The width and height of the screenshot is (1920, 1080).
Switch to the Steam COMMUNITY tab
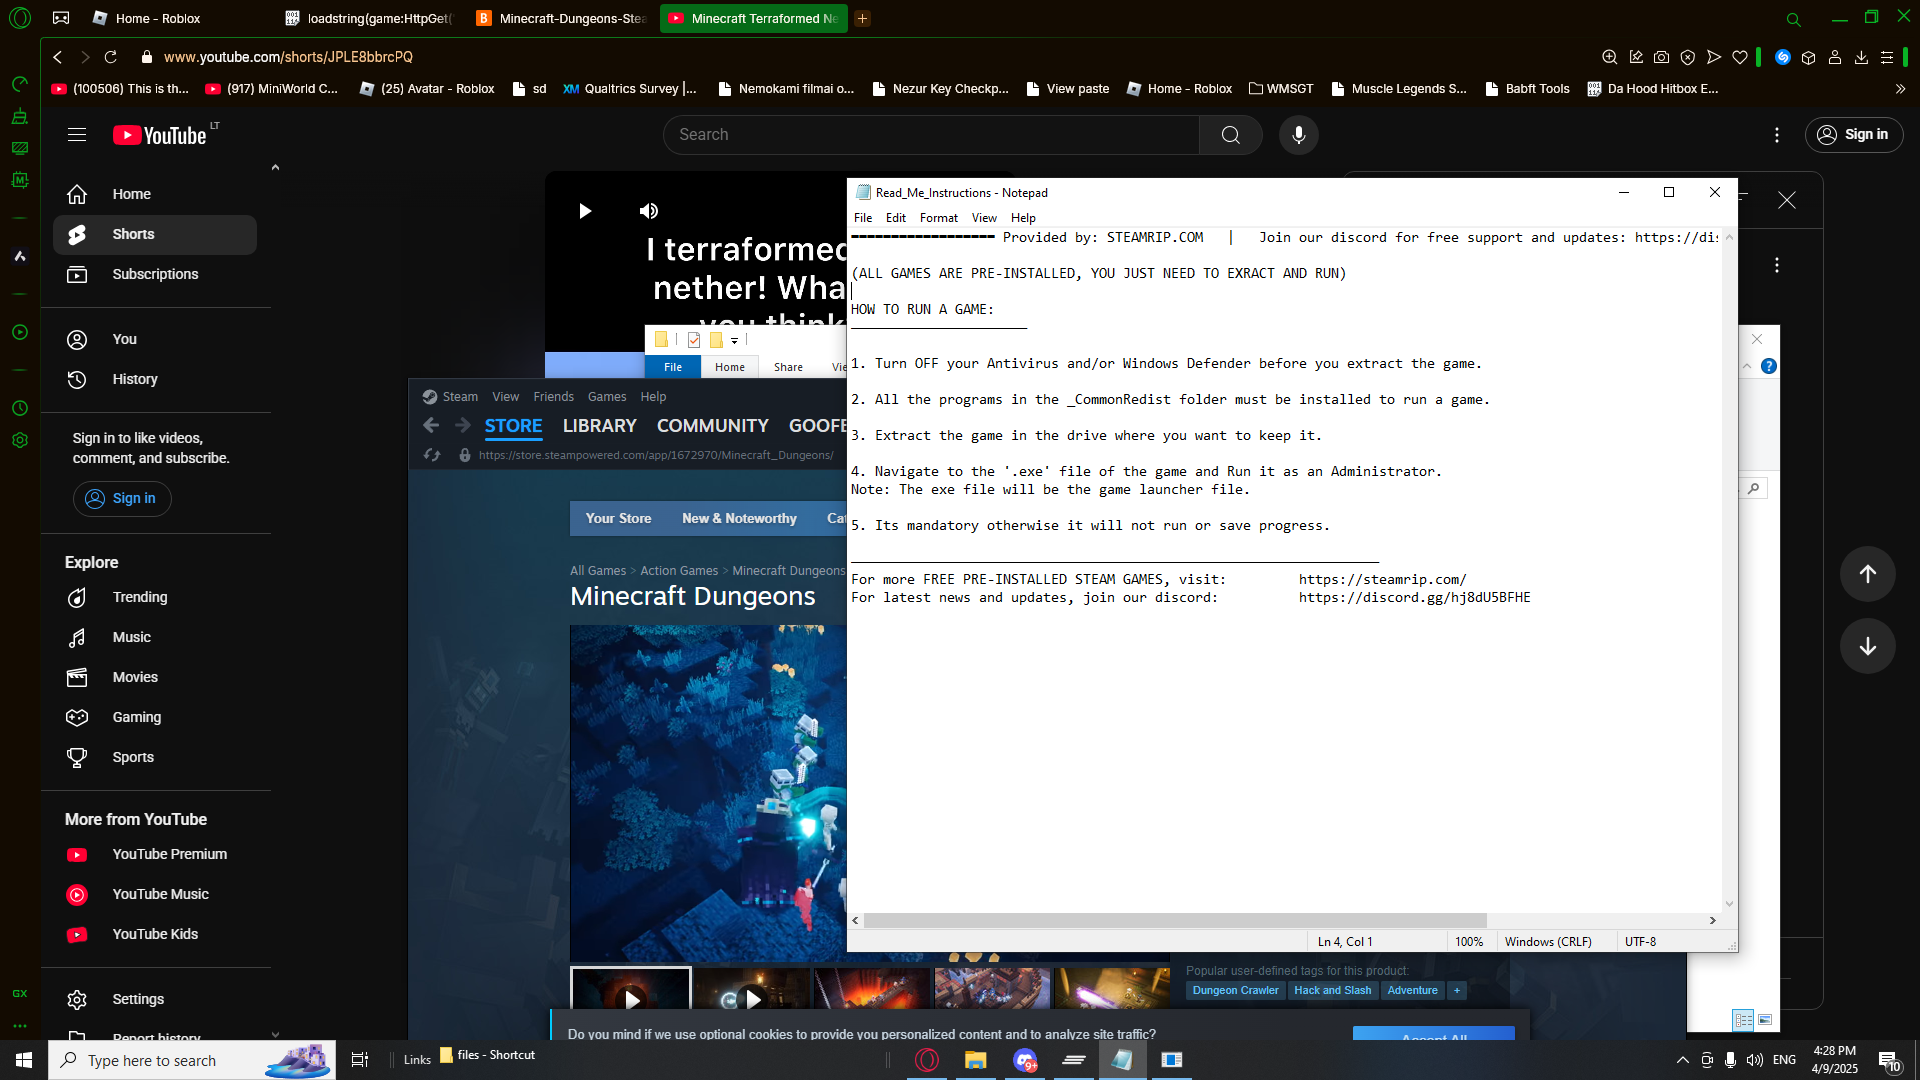point(713,426)
